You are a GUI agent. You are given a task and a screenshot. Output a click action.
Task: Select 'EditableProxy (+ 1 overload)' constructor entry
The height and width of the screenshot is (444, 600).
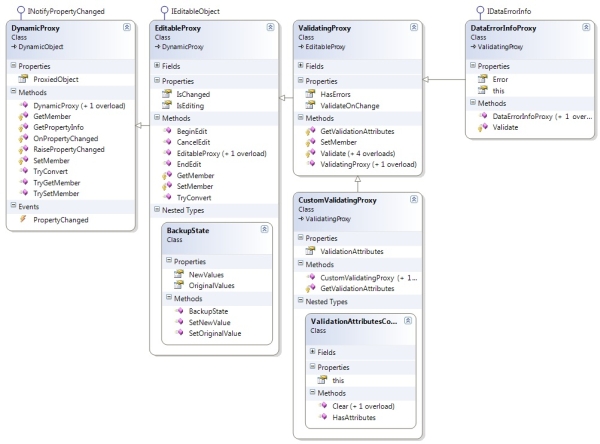pos(222,153)
